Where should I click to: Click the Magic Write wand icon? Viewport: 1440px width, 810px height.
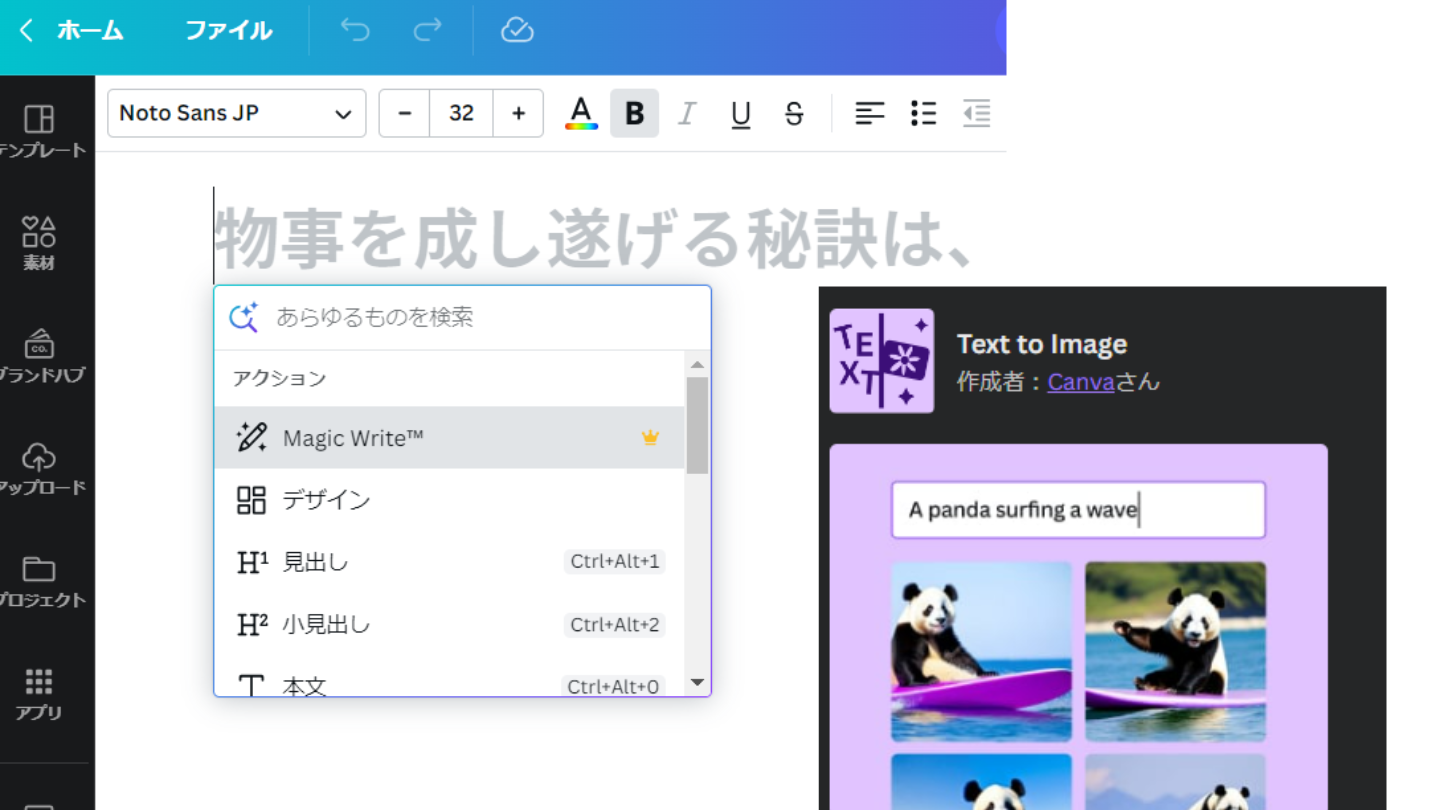tap(251, 437)
